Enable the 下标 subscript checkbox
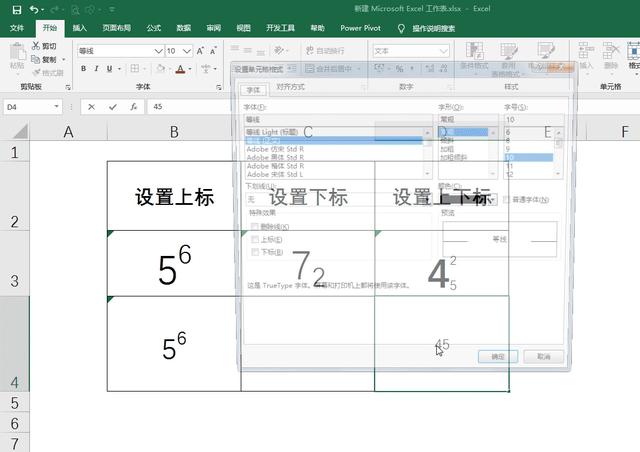This screenshot has height=452, width=640. 255,251
